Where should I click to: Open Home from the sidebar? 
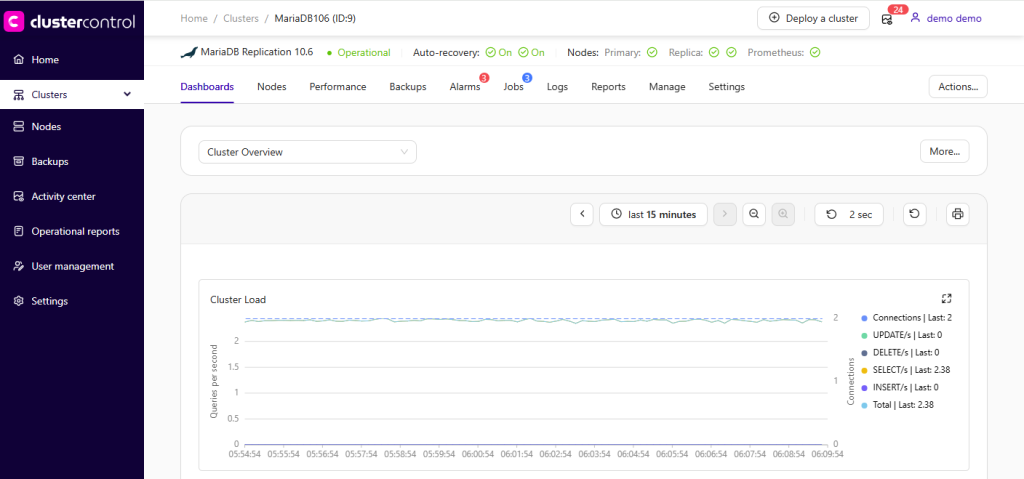(x=45, y=60)
